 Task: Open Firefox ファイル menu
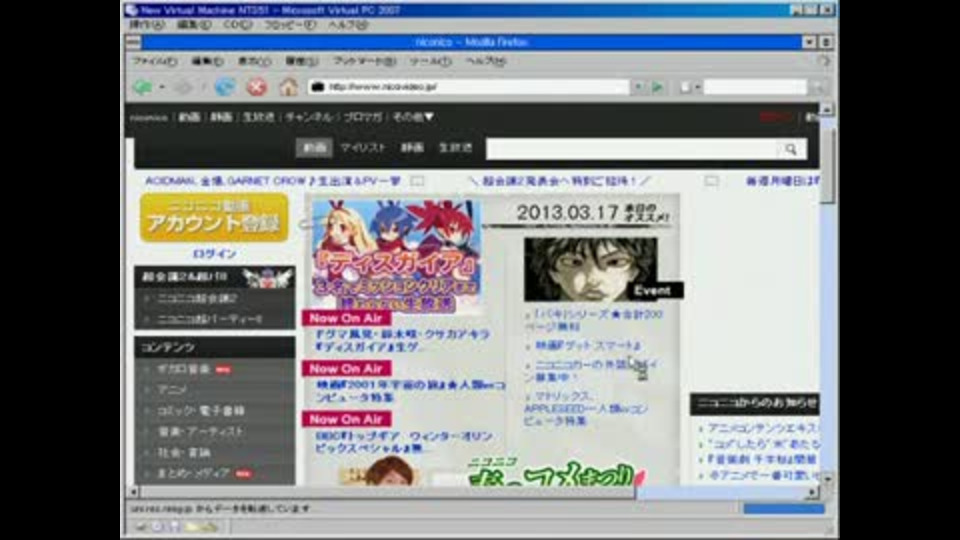154,61
